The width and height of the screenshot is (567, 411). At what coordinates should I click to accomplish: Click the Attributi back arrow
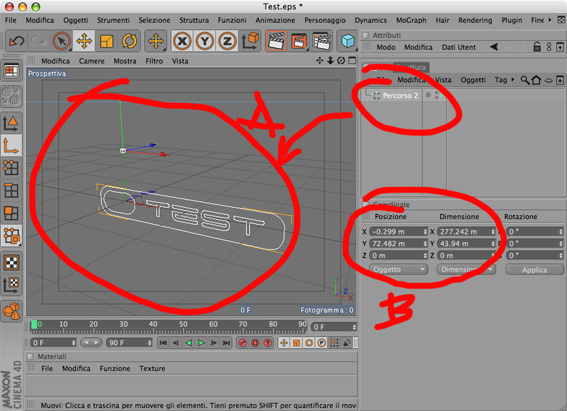494,47
